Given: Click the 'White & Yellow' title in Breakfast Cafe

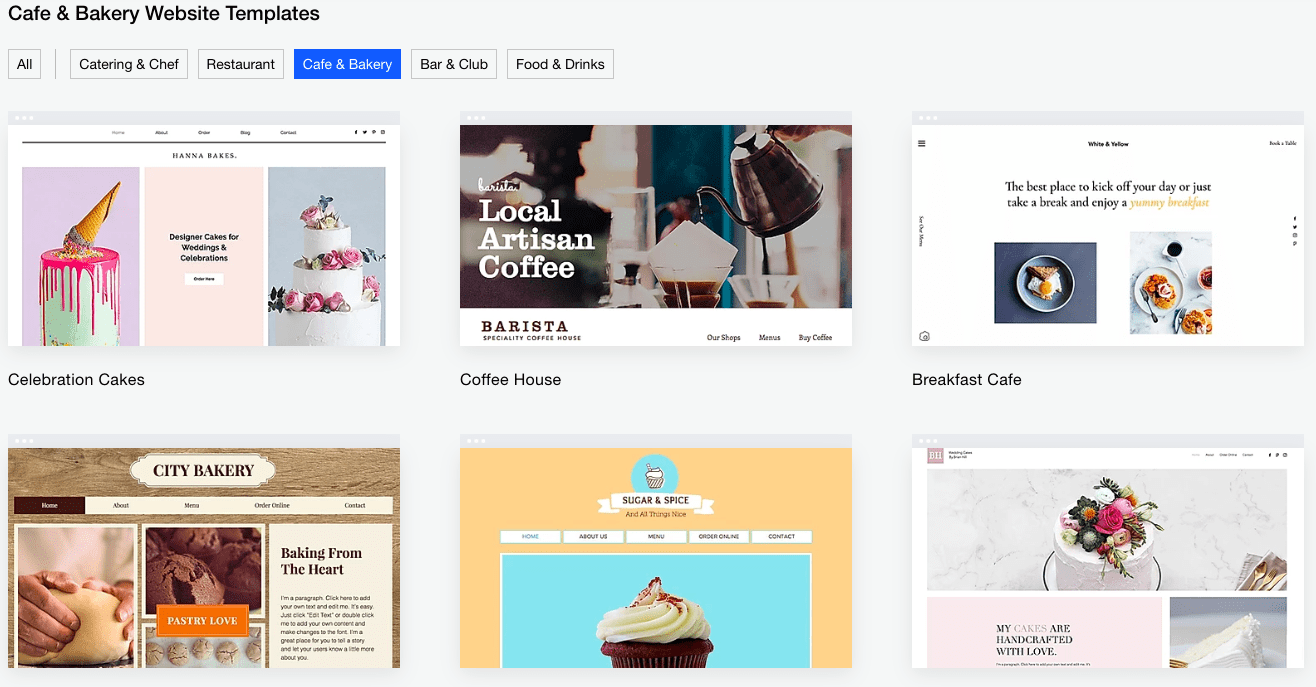Looking at the screenshot, I should click(x=1108, y=144).
